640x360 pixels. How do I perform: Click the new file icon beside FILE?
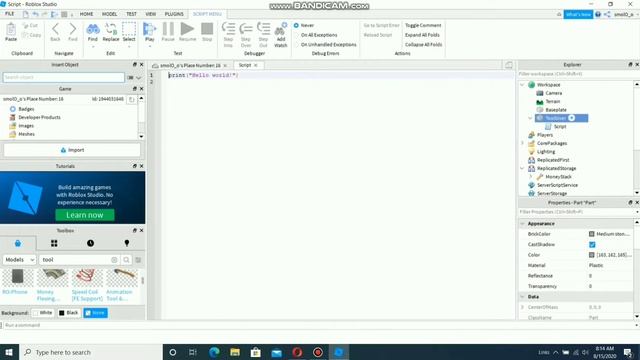tap(25, 14)
